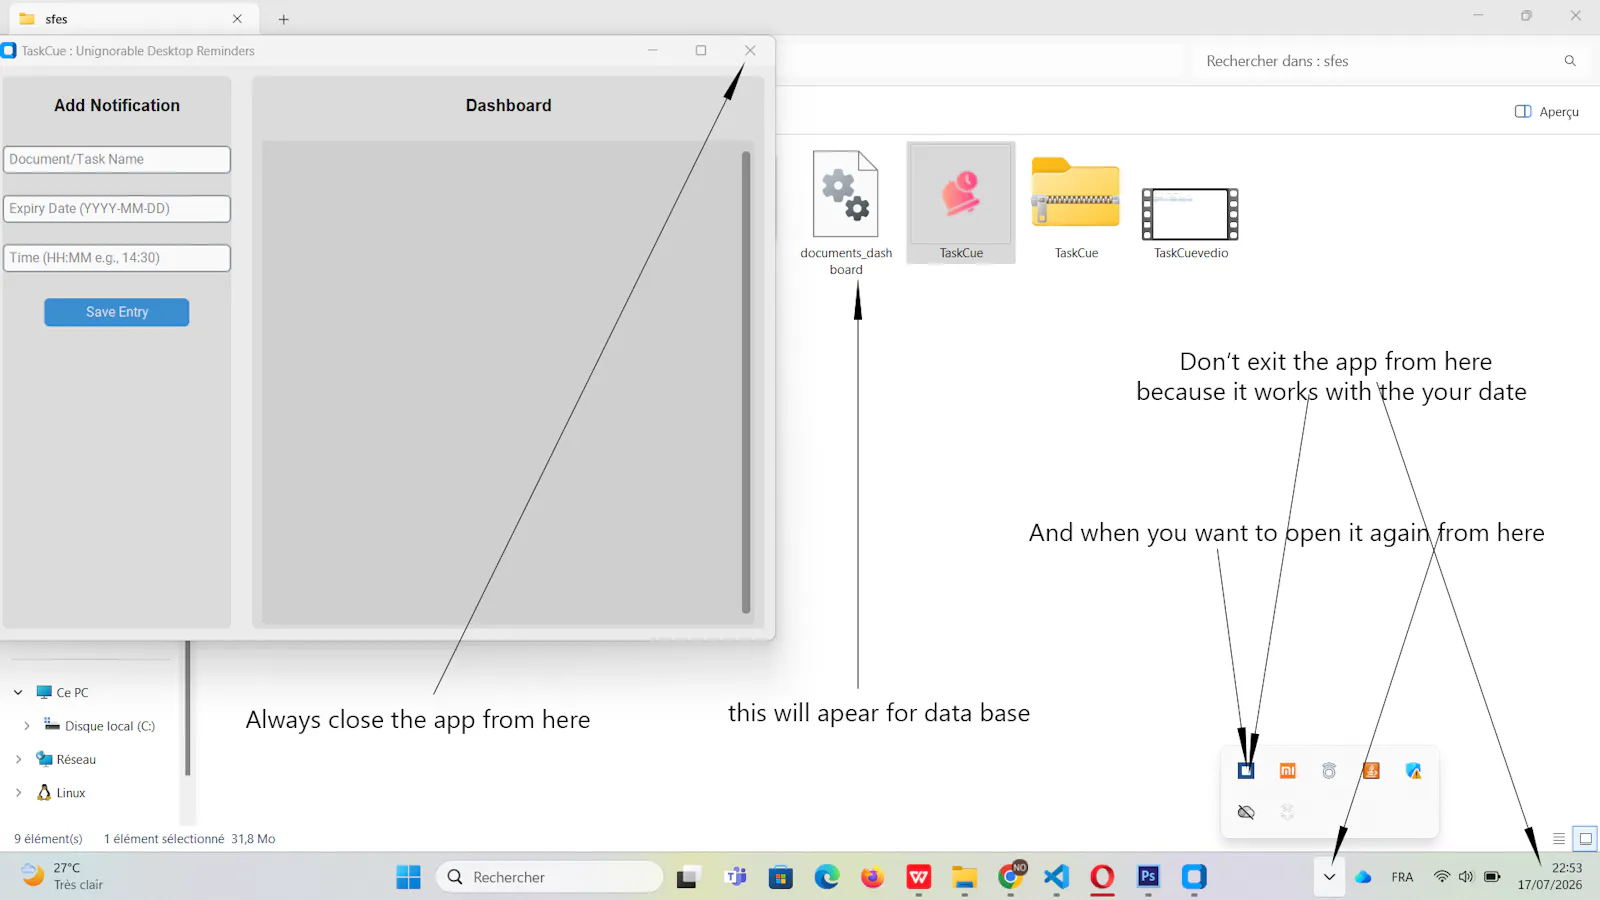This screenshot has width=1600, height=900.
Task: Click the Explorer search magnifier icon
Action: [1570, 61]
